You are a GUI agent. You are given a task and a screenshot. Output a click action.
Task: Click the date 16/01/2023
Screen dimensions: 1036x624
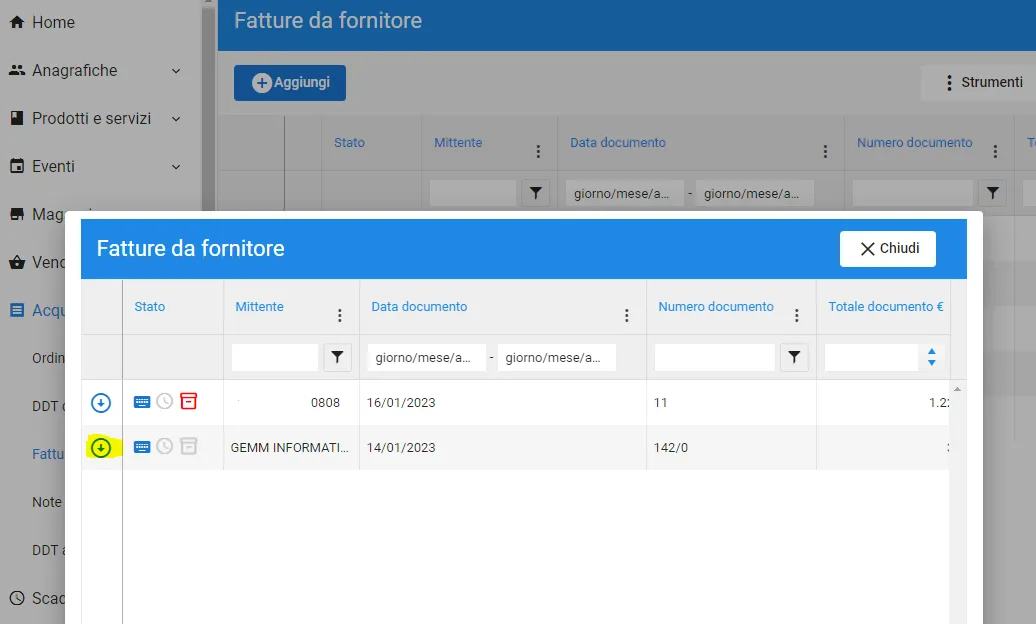pyautogui.click(x=401, y=403)
